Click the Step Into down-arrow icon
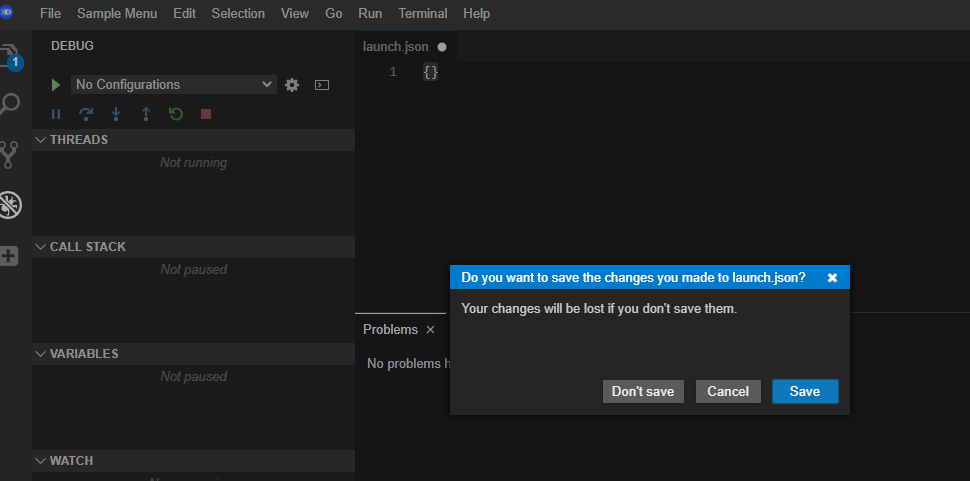Image resolution: width=970 pixels, height=481 pixels. click(x=116, y=114)
